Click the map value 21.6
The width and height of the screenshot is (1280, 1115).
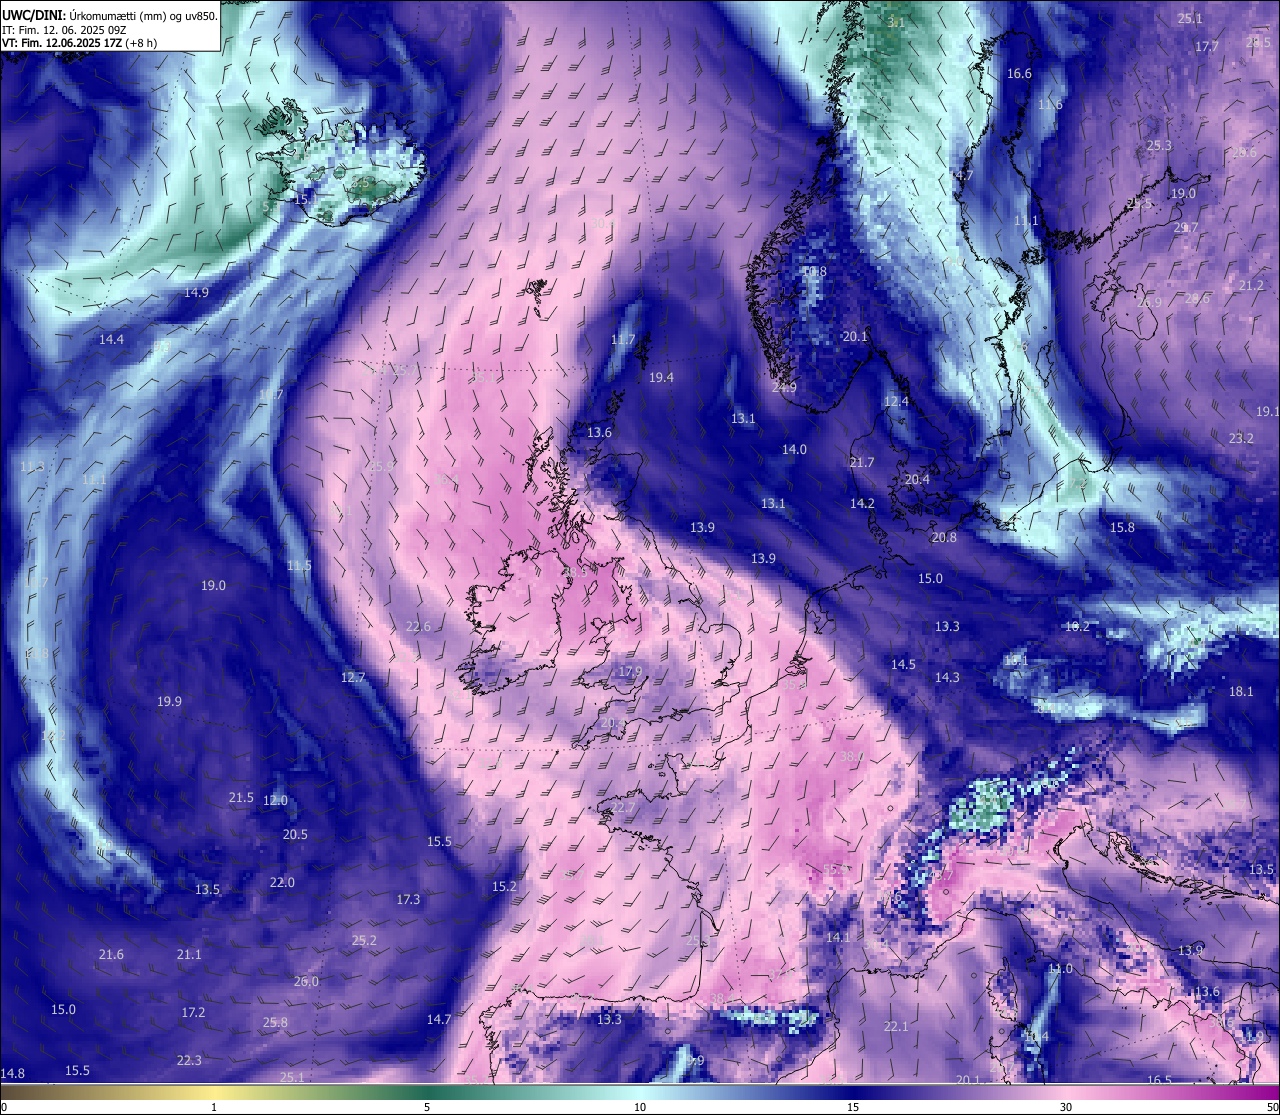[x=111, y=955]
